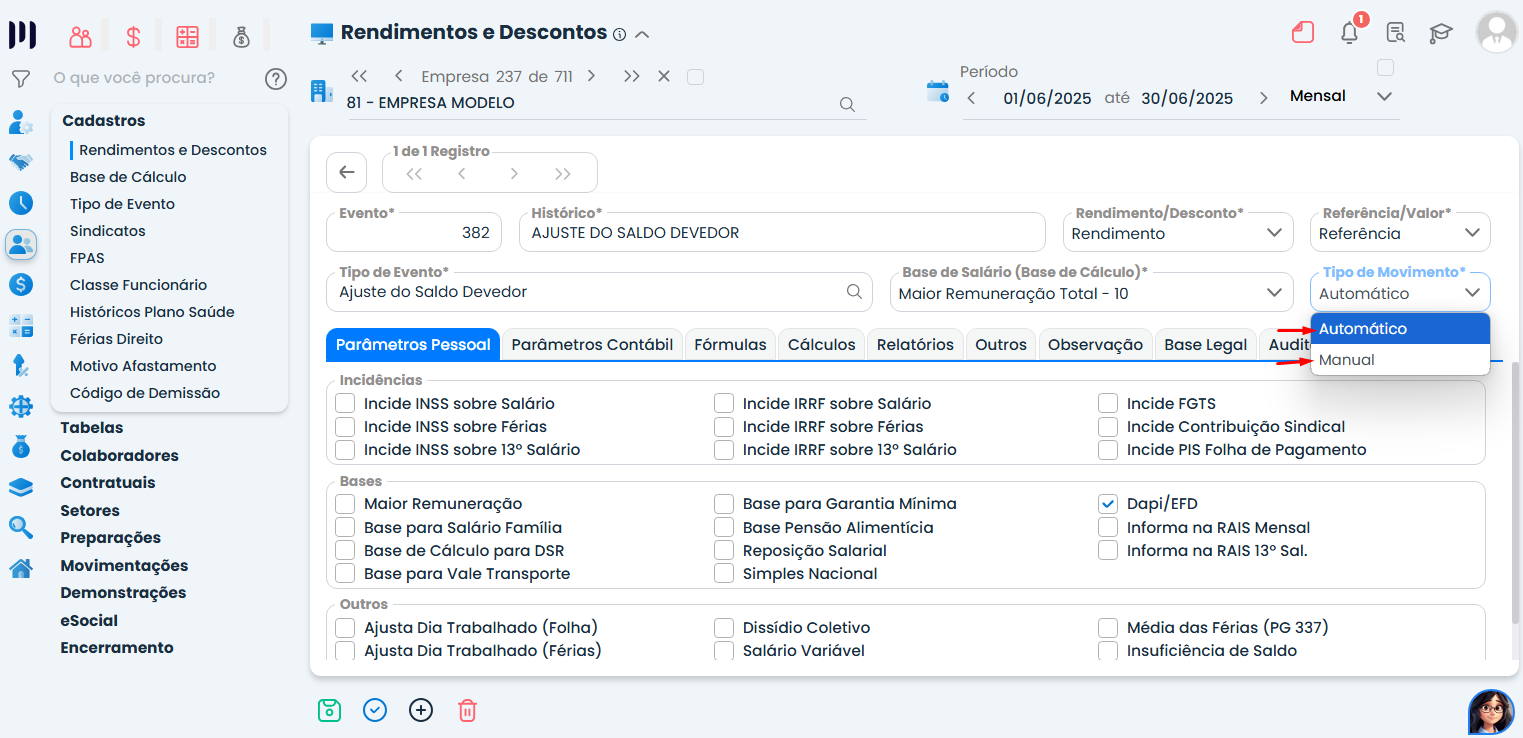
Task: Click the help question mark icon
Action: (x=276, y=78)
